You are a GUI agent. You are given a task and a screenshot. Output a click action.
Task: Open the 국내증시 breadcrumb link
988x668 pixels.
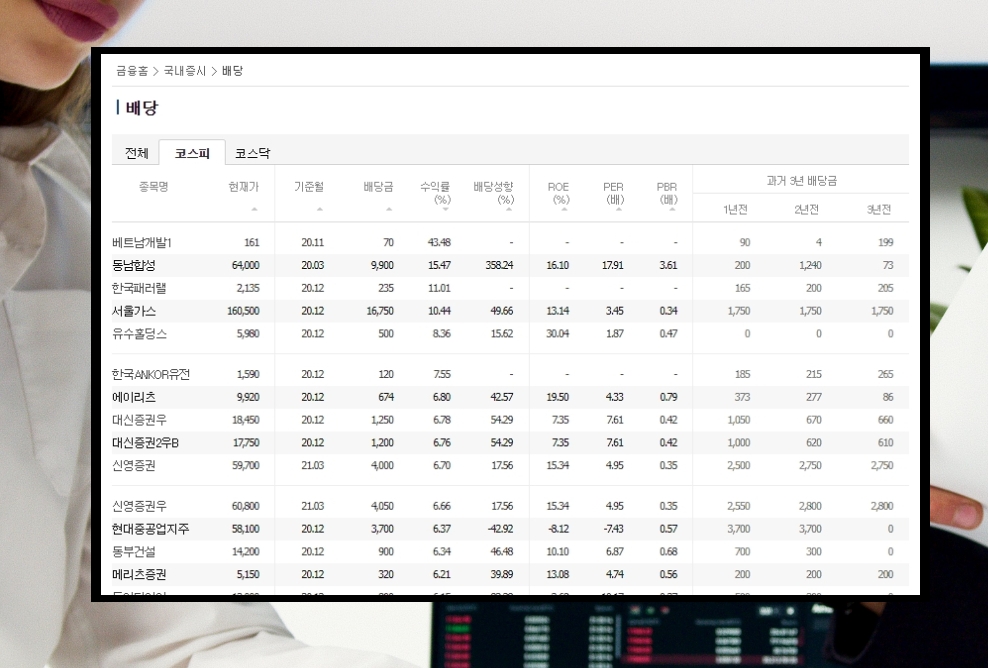(185, 71)
